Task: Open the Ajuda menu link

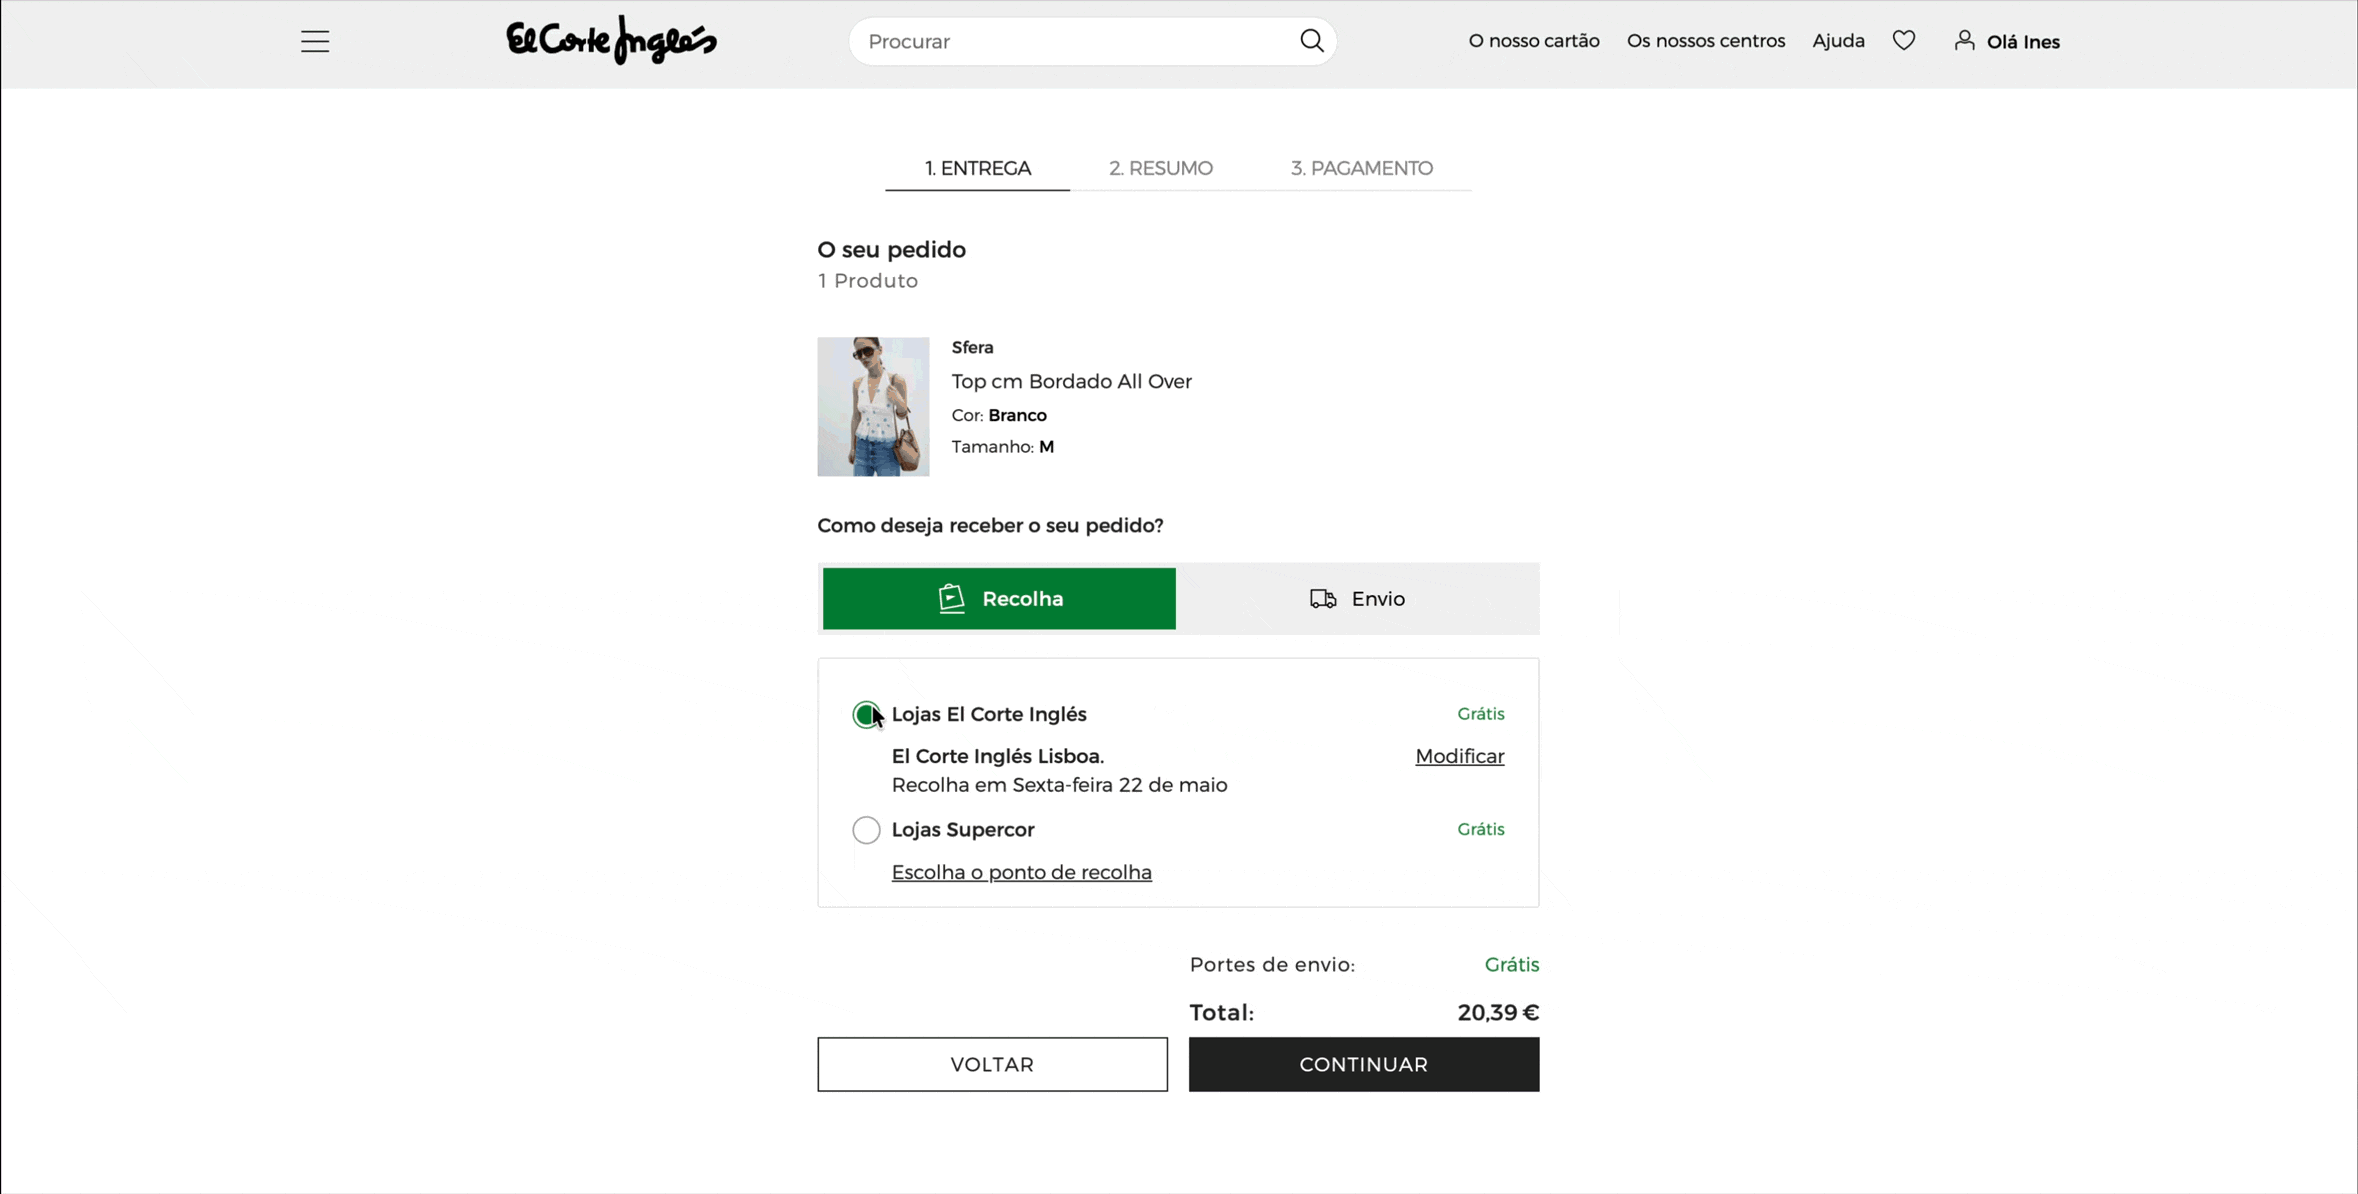Action: [1838, 40]
